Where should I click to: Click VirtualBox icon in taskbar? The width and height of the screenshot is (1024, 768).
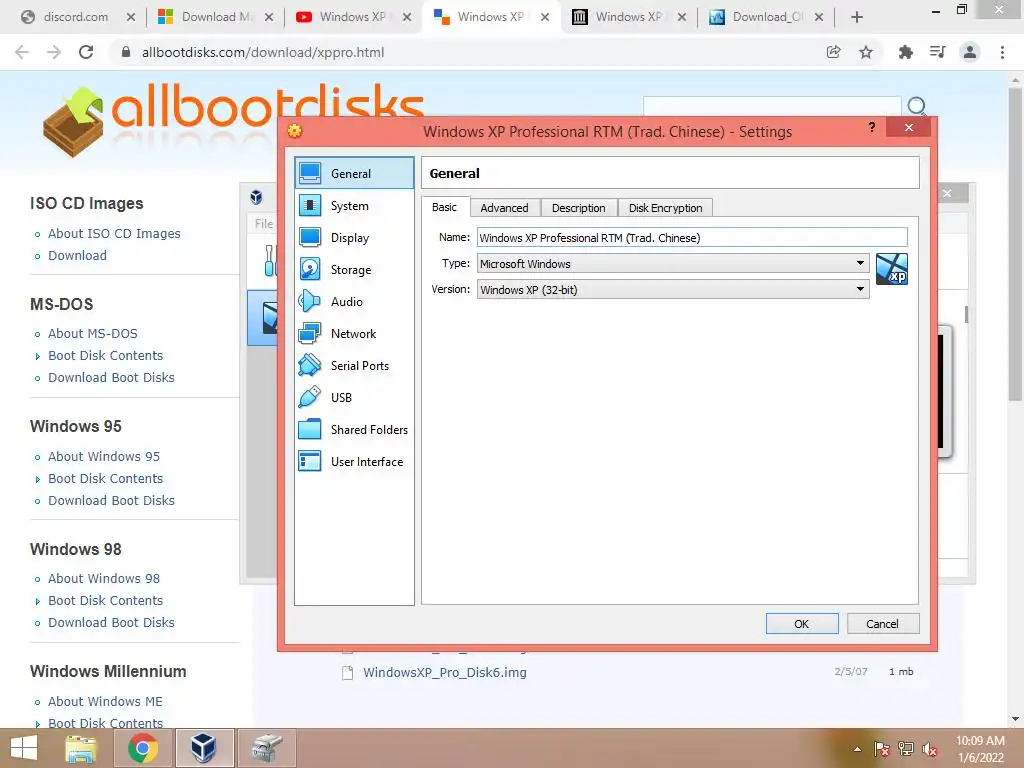(203, 748)
